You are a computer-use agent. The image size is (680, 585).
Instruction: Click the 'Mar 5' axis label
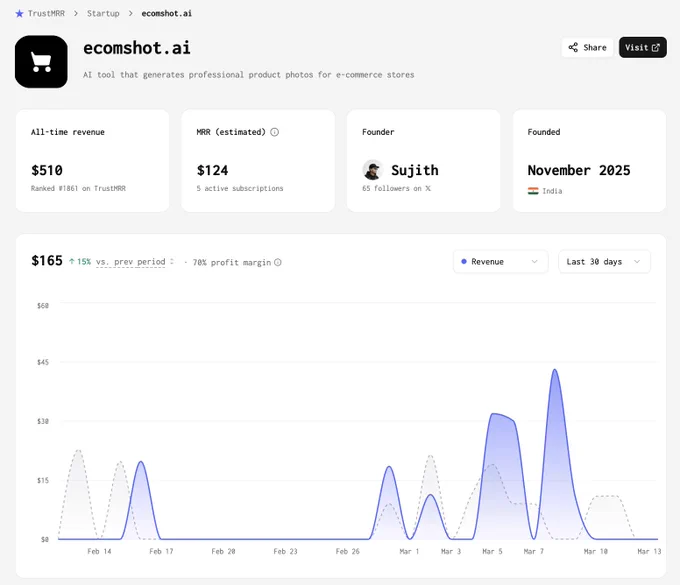click(492, 551)
